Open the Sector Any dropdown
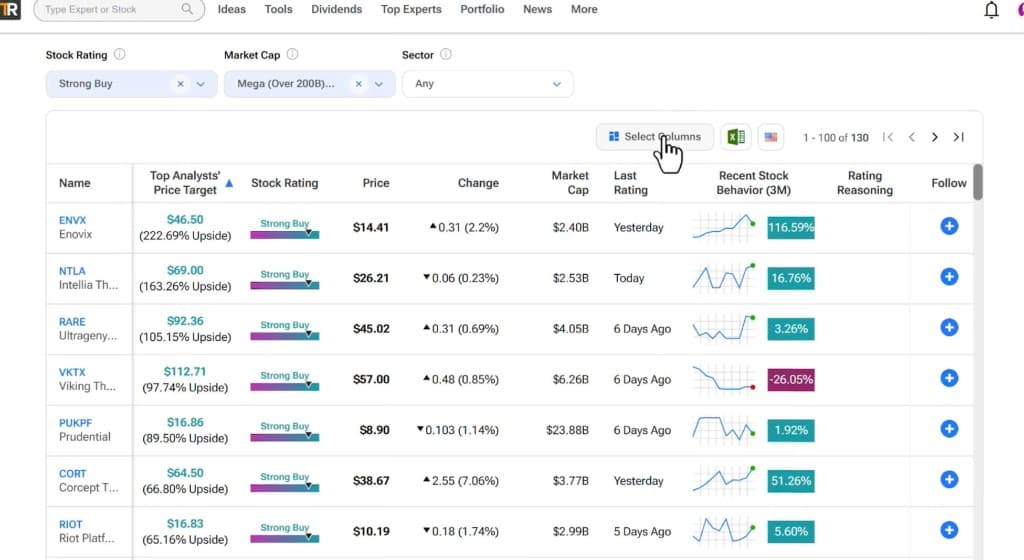 488,84
